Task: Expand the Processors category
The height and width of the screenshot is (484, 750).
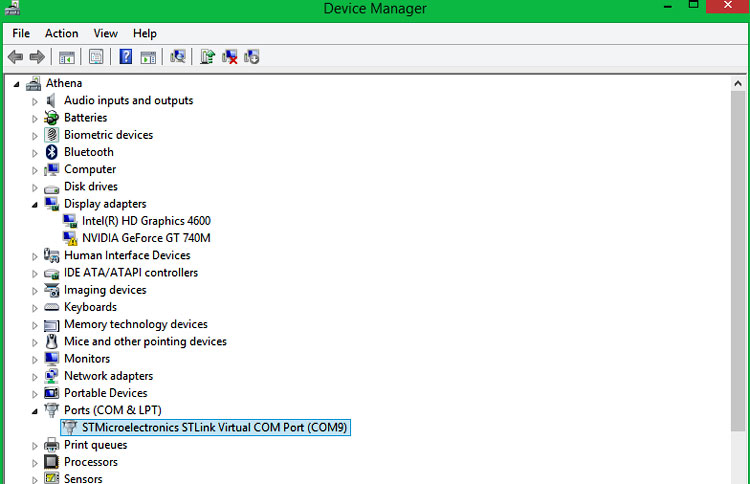Action: [34, 463]
